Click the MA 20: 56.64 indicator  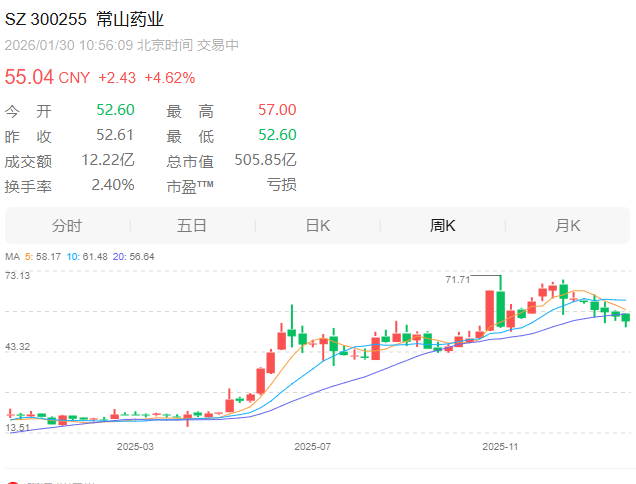133,257
